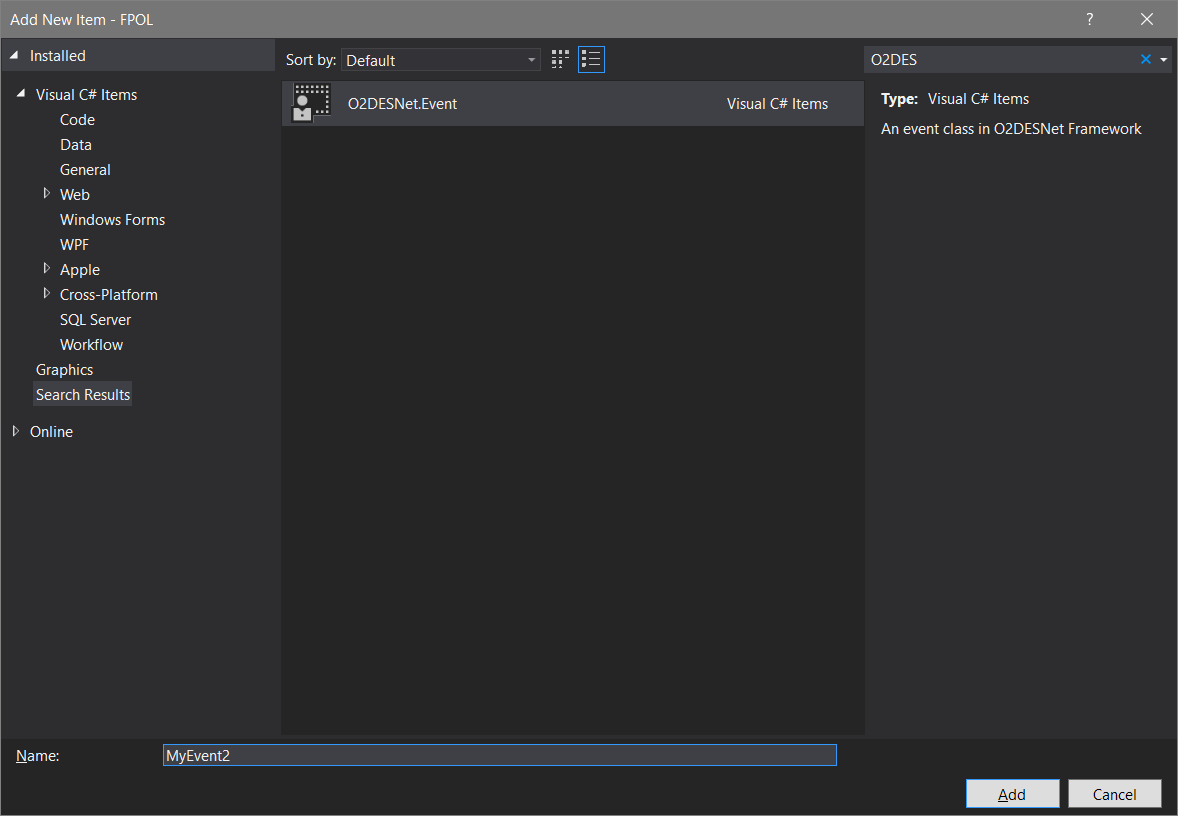Open search box options dropdown arrow
The height and width of the screenshot is (816, 1178).
[1164, 59]
